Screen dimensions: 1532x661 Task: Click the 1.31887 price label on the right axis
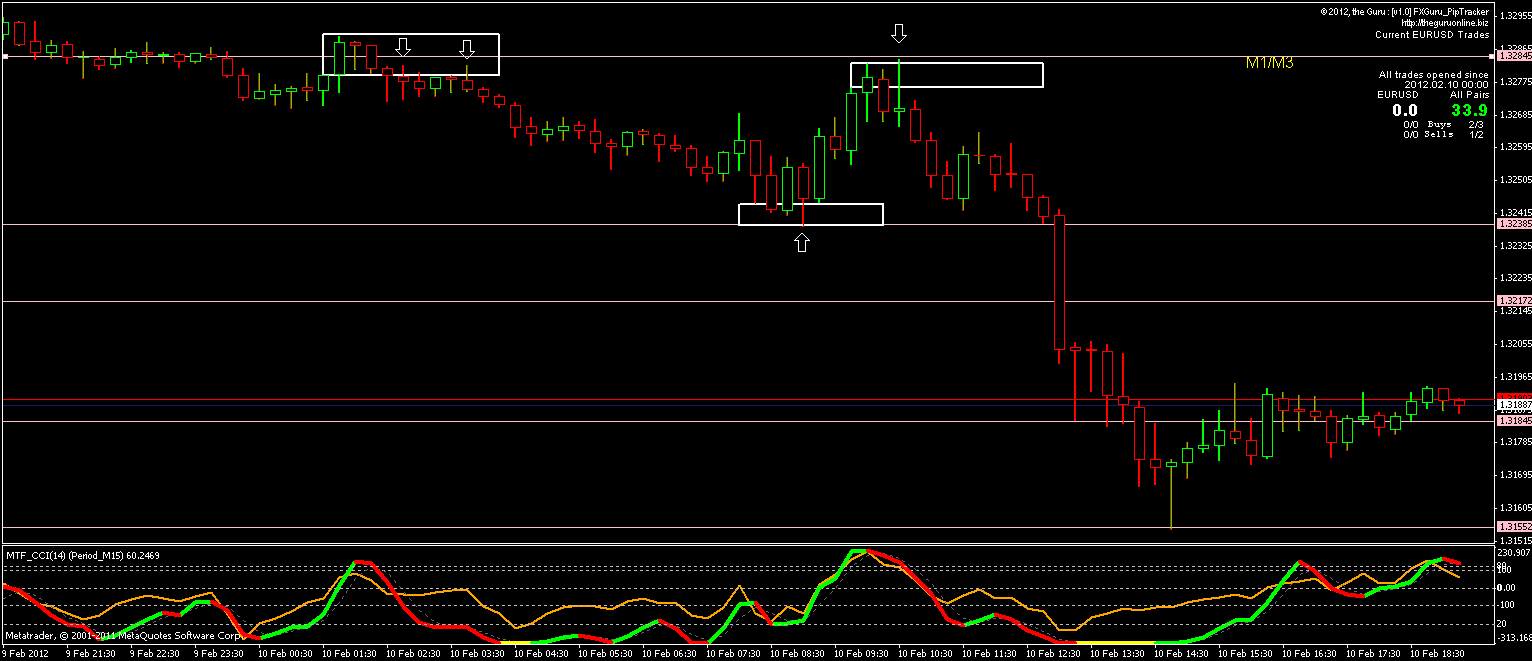(1511, 402)
